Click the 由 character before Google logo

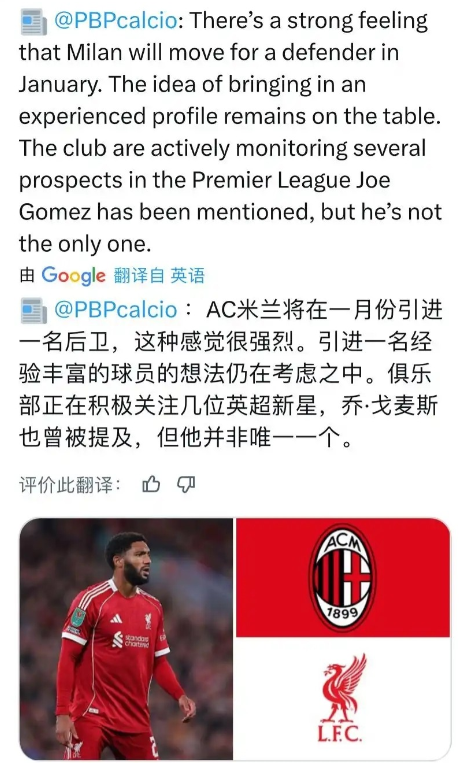27,275
